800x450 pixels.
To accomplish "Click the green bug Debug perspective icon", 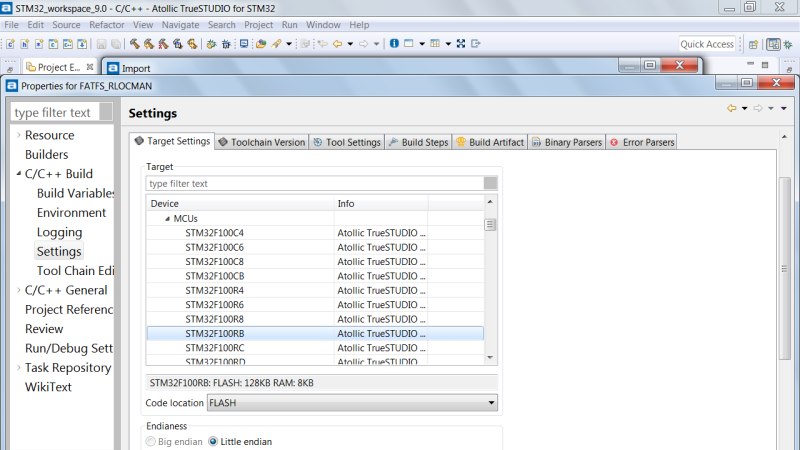I will pos(788,44).
